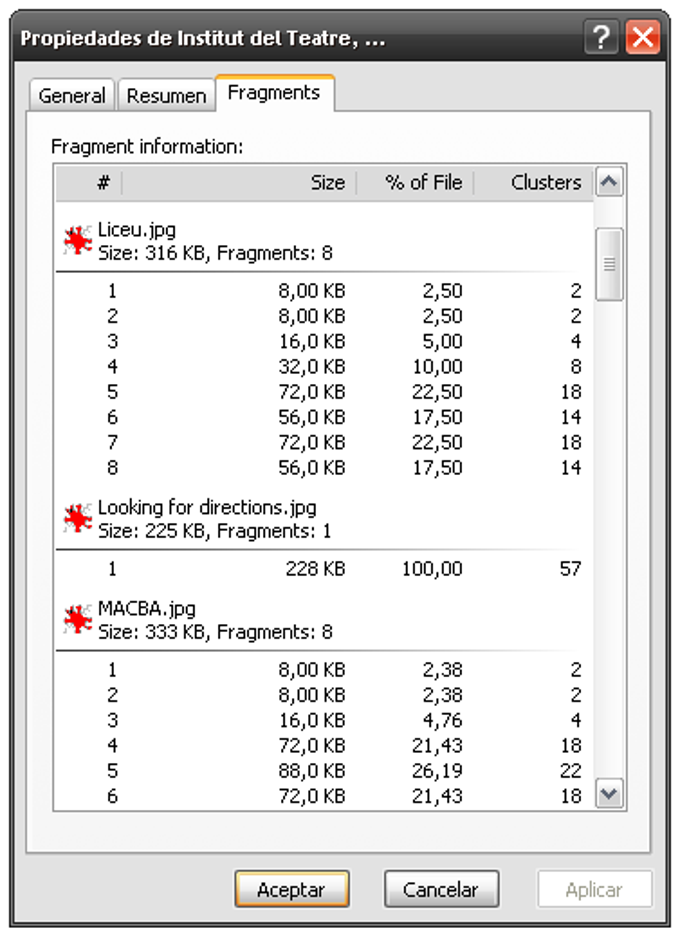Select the Looking for directions.jpg name

pyautogui.click(x=207, y=508)
